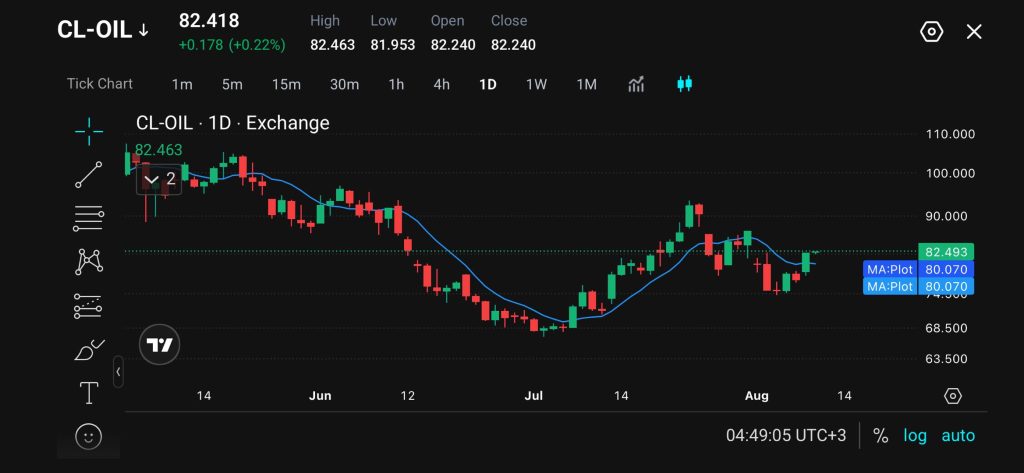Click the 82.463 legend value
The width and height of the screenshot is (1024, 473).
[159, 150]
